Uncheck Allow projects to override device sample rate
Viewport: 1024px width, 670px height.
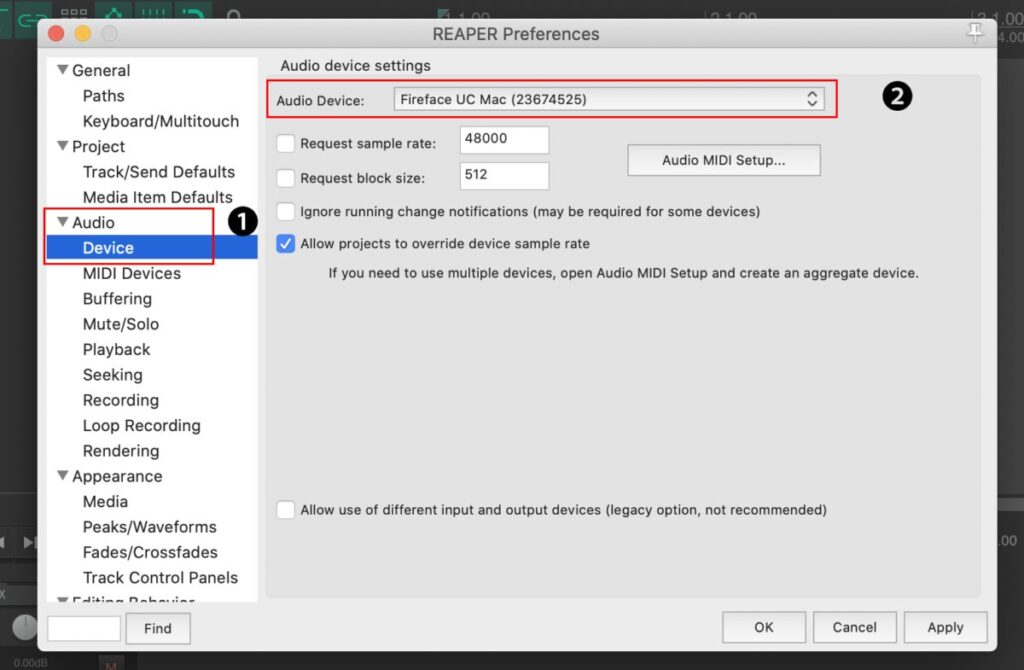coord(286,244)
